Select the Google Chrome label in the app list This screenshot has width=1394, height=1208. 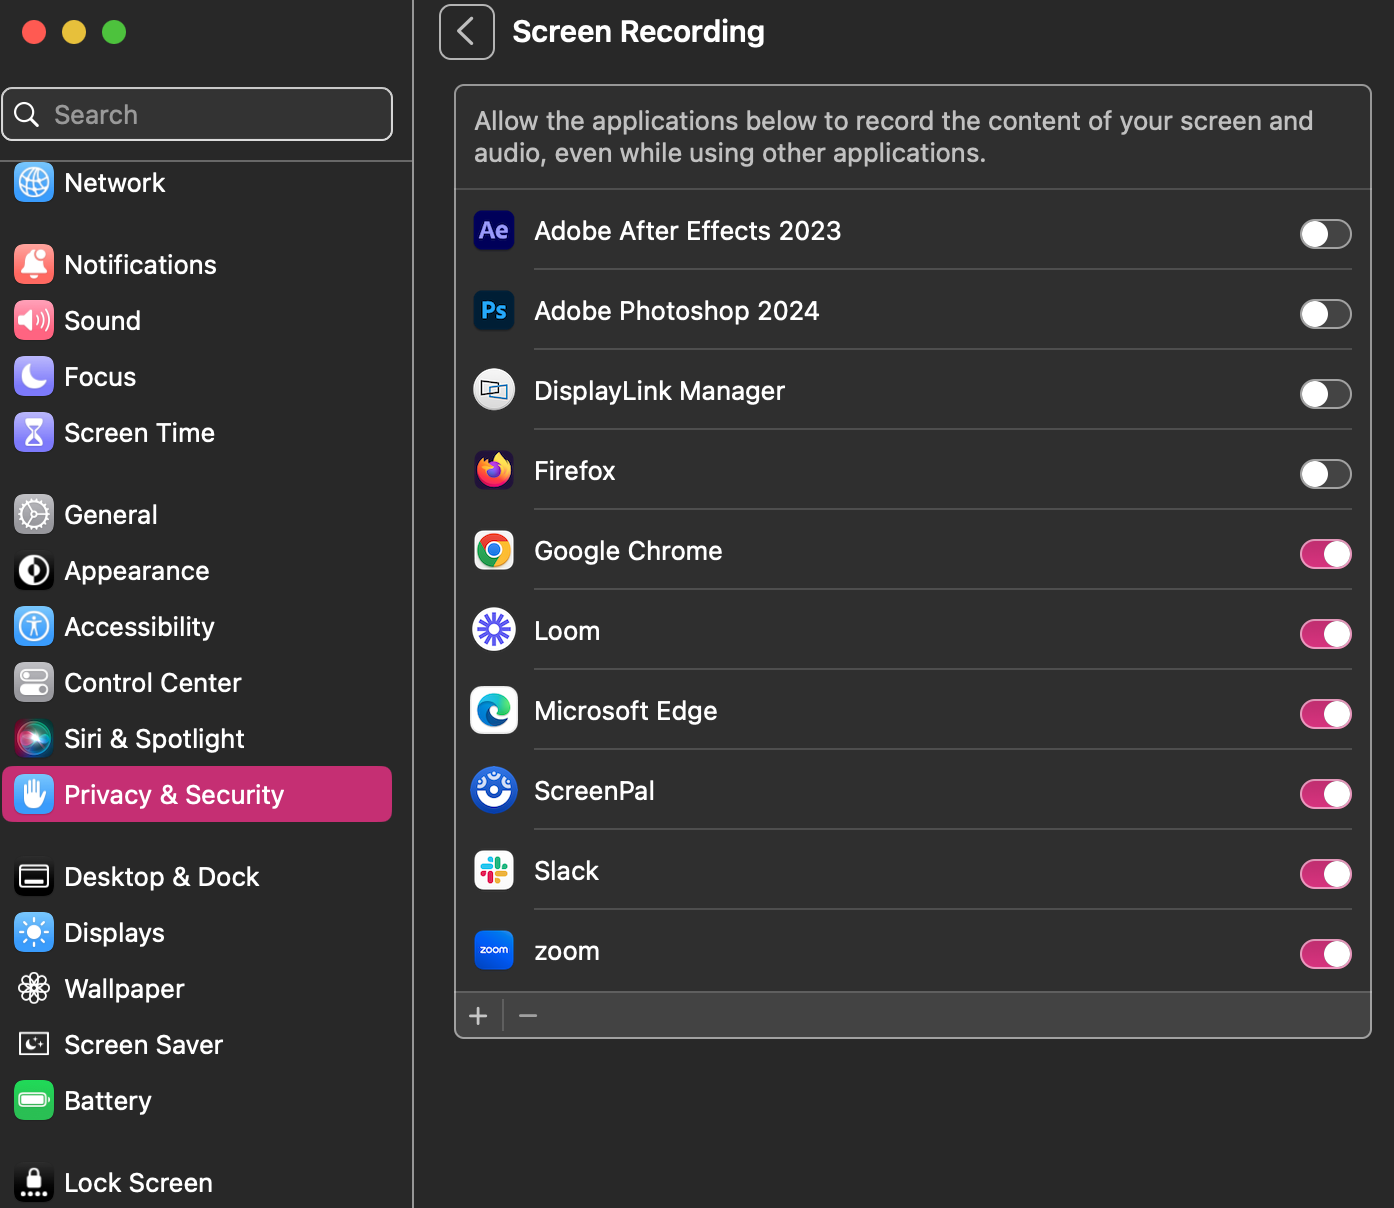pyautogui.click(x=628, y=551)
